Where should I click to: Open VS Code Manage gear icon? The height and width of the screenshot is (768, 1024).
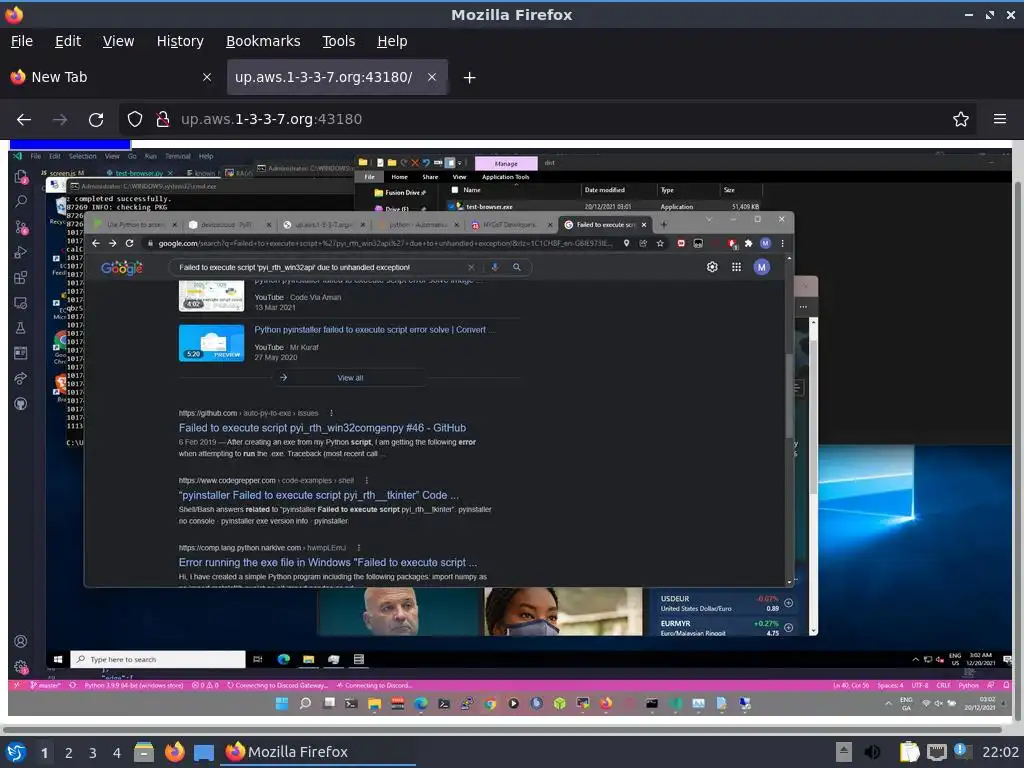coord(21,667)
